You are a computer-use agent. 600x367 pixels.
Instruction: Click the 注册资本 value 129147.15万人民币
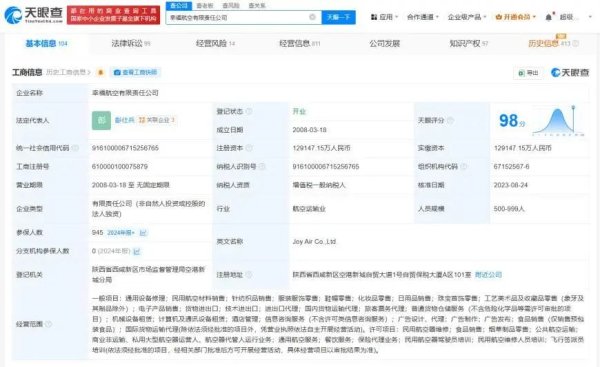point(321,148)
